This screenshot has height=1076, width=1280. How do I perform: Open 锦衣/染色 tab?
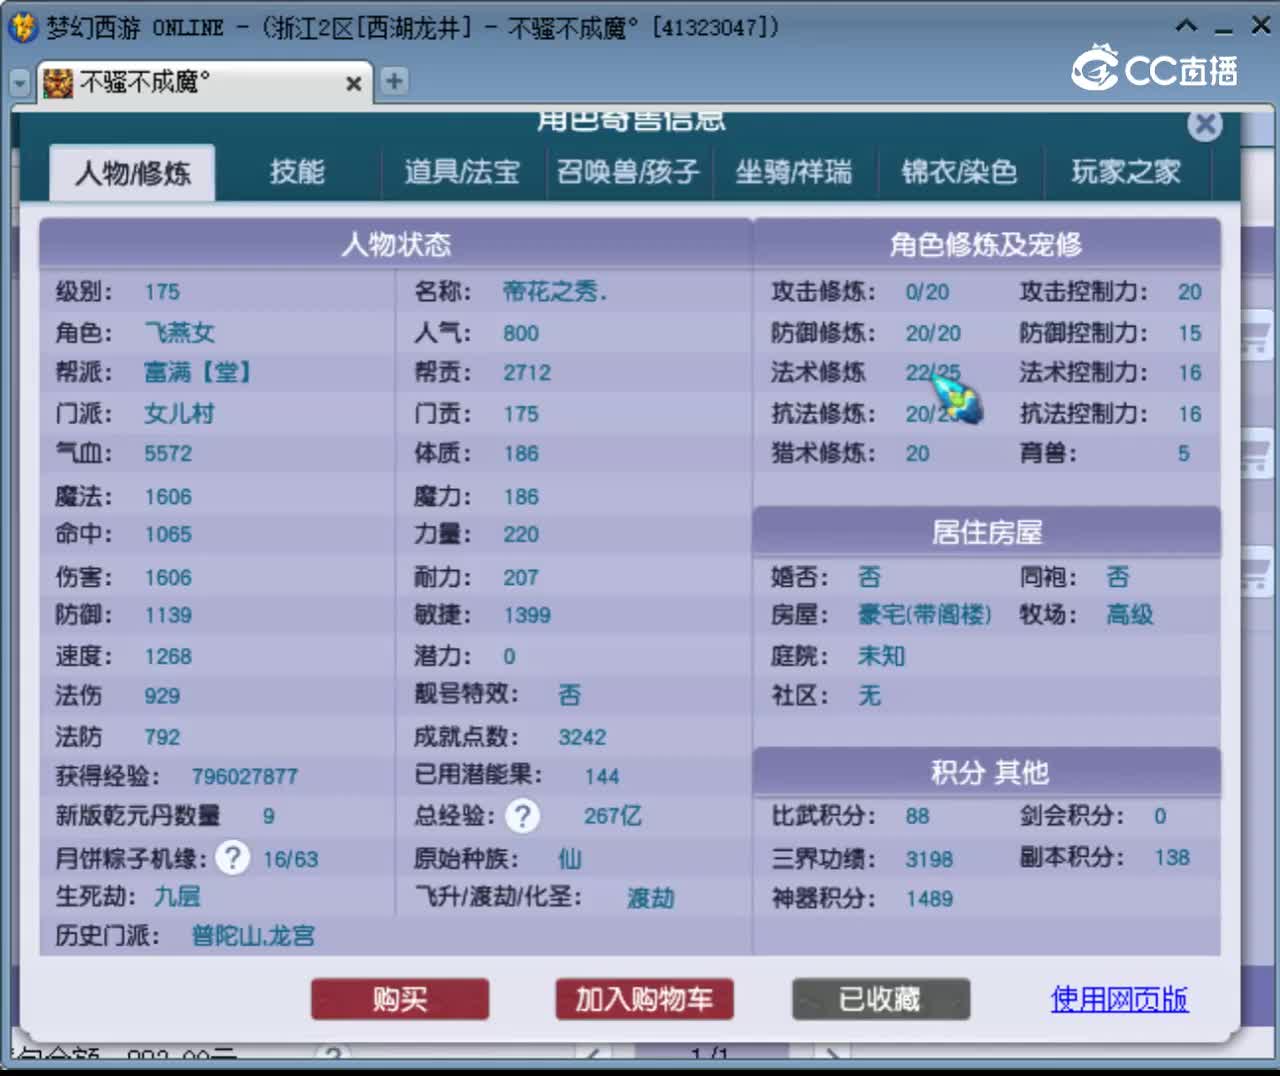[959, 172]
